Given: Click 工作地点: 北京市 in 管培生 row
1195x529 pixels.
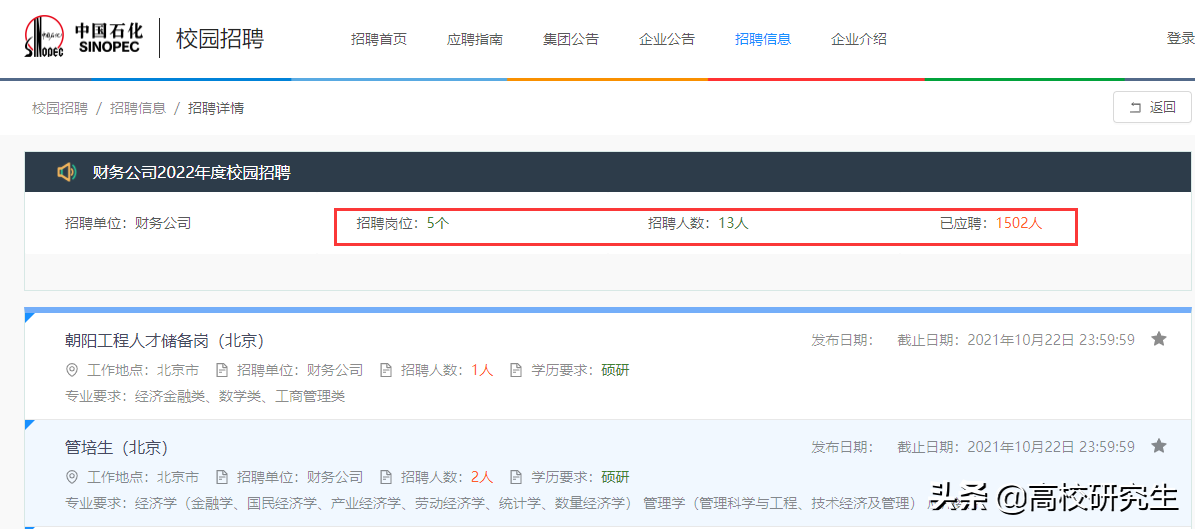Looking at the screenshot, I should click(143, 477).
